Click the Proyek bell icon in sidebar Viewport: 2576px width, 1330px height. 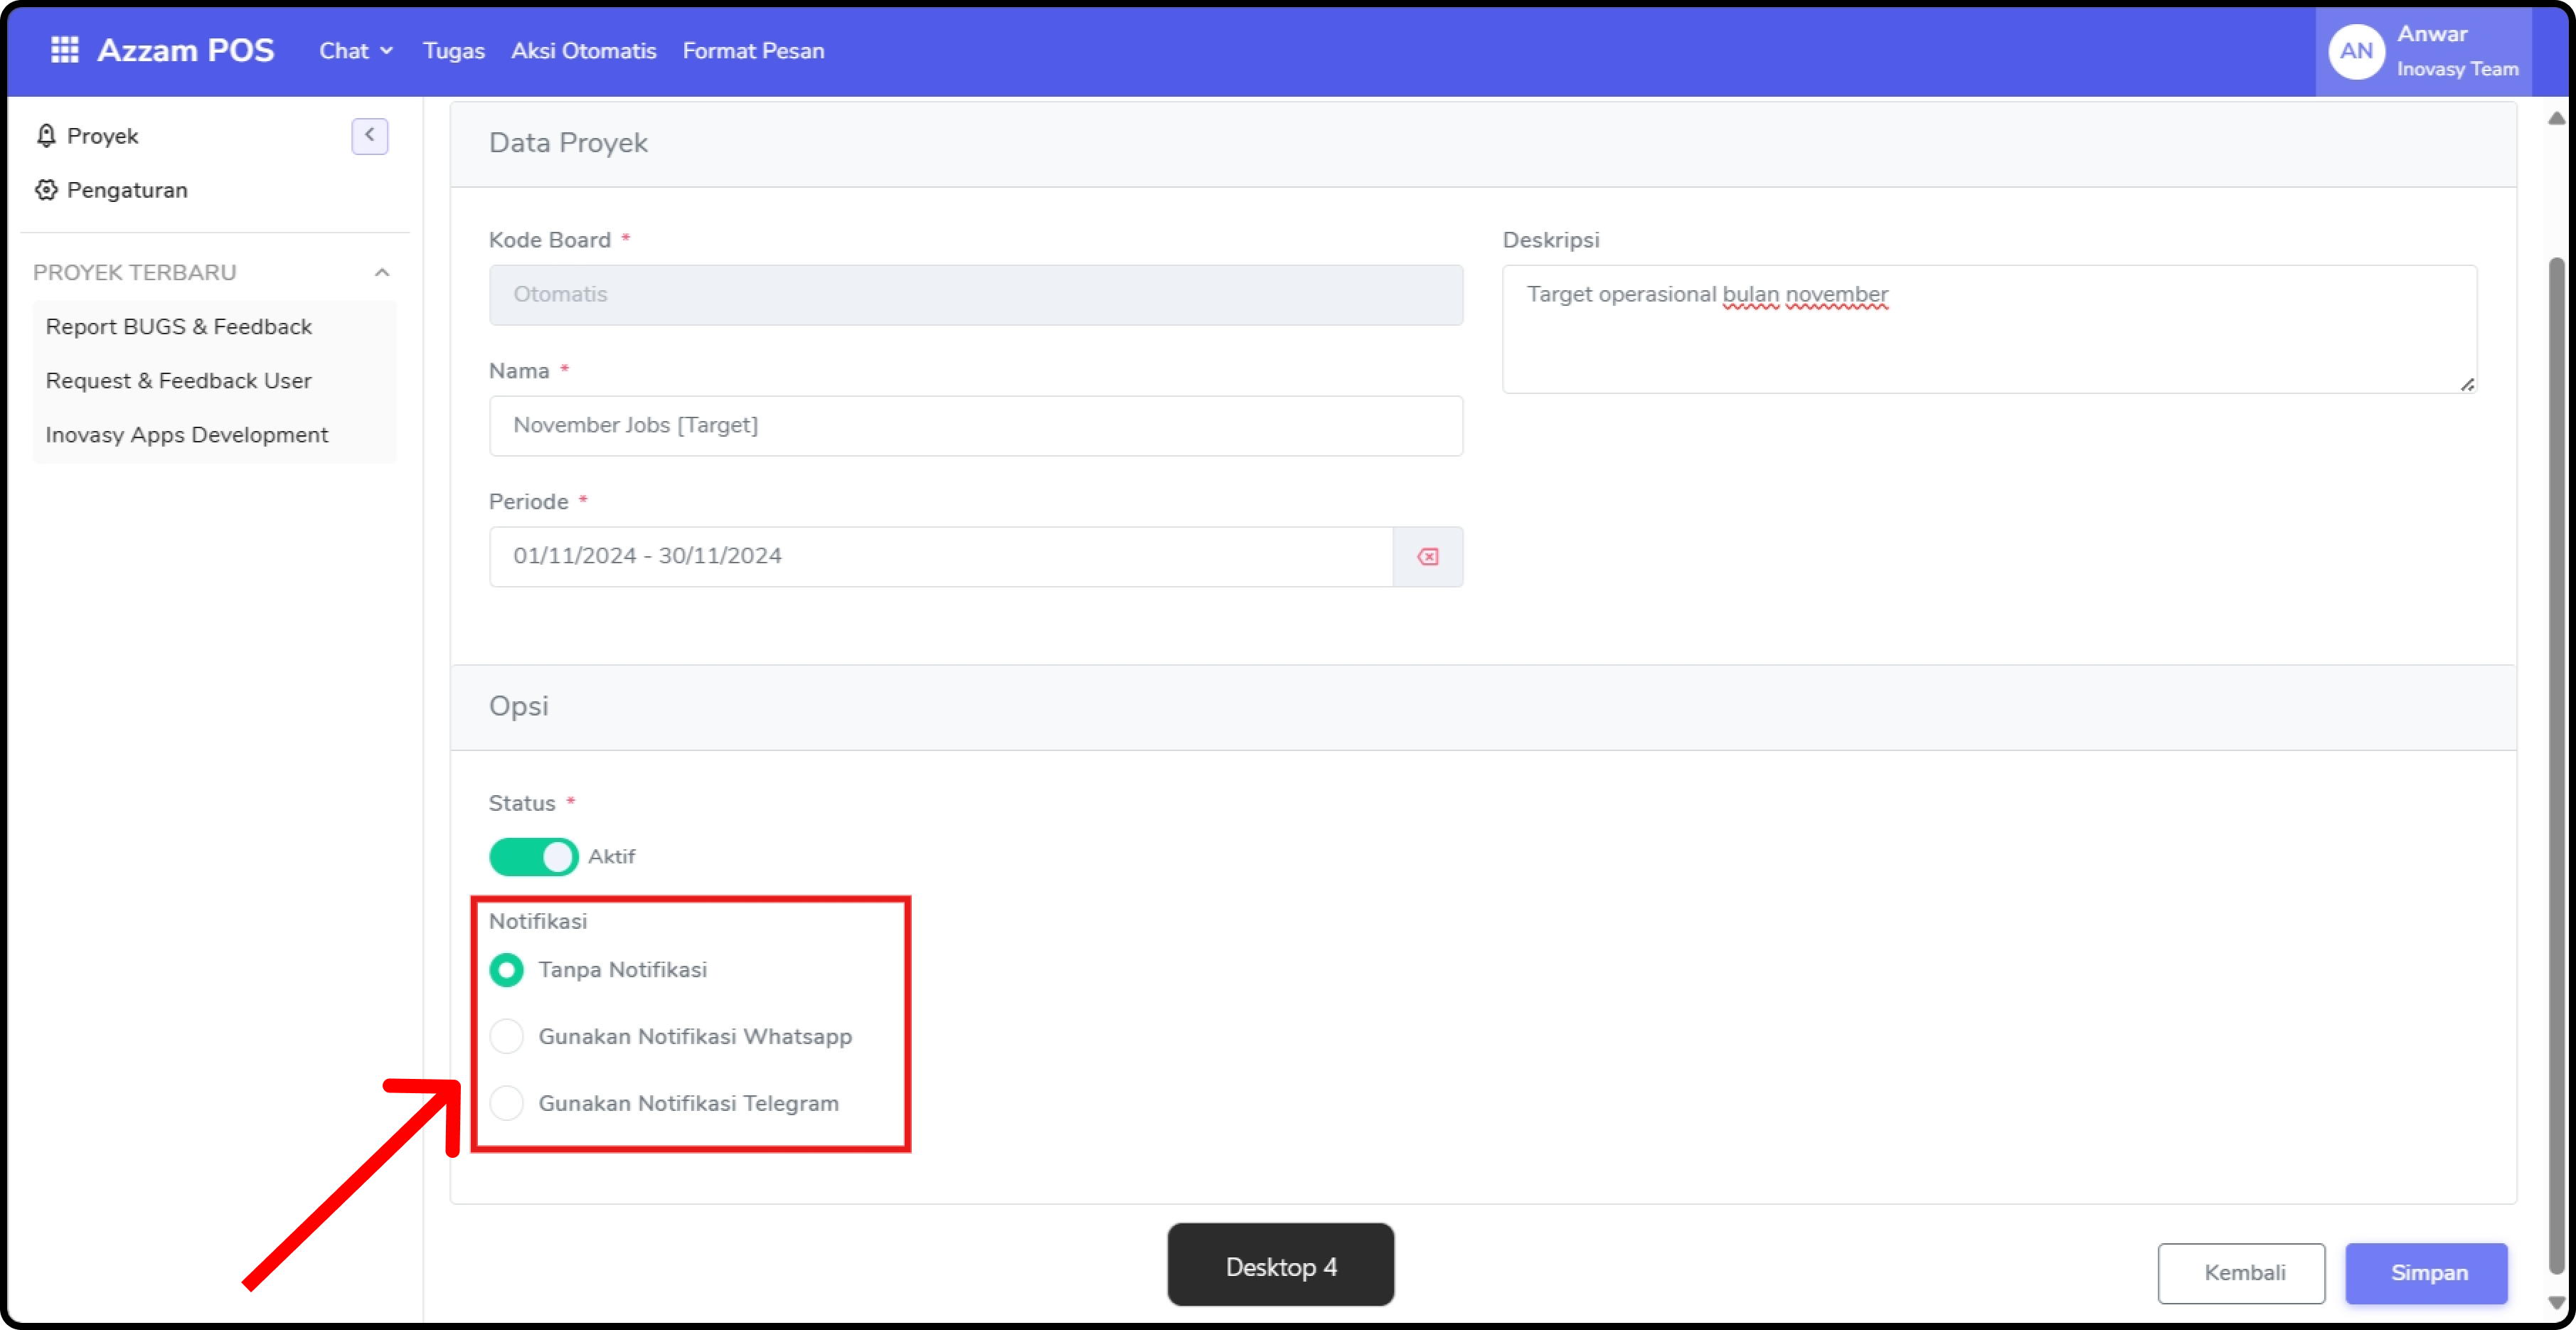point(46,136)
